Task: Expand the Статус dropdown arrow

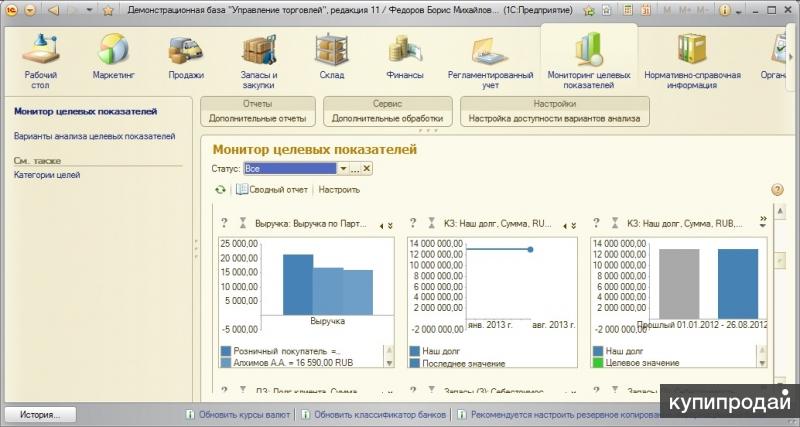Action: pyautogui.click(x=343, y=169)
